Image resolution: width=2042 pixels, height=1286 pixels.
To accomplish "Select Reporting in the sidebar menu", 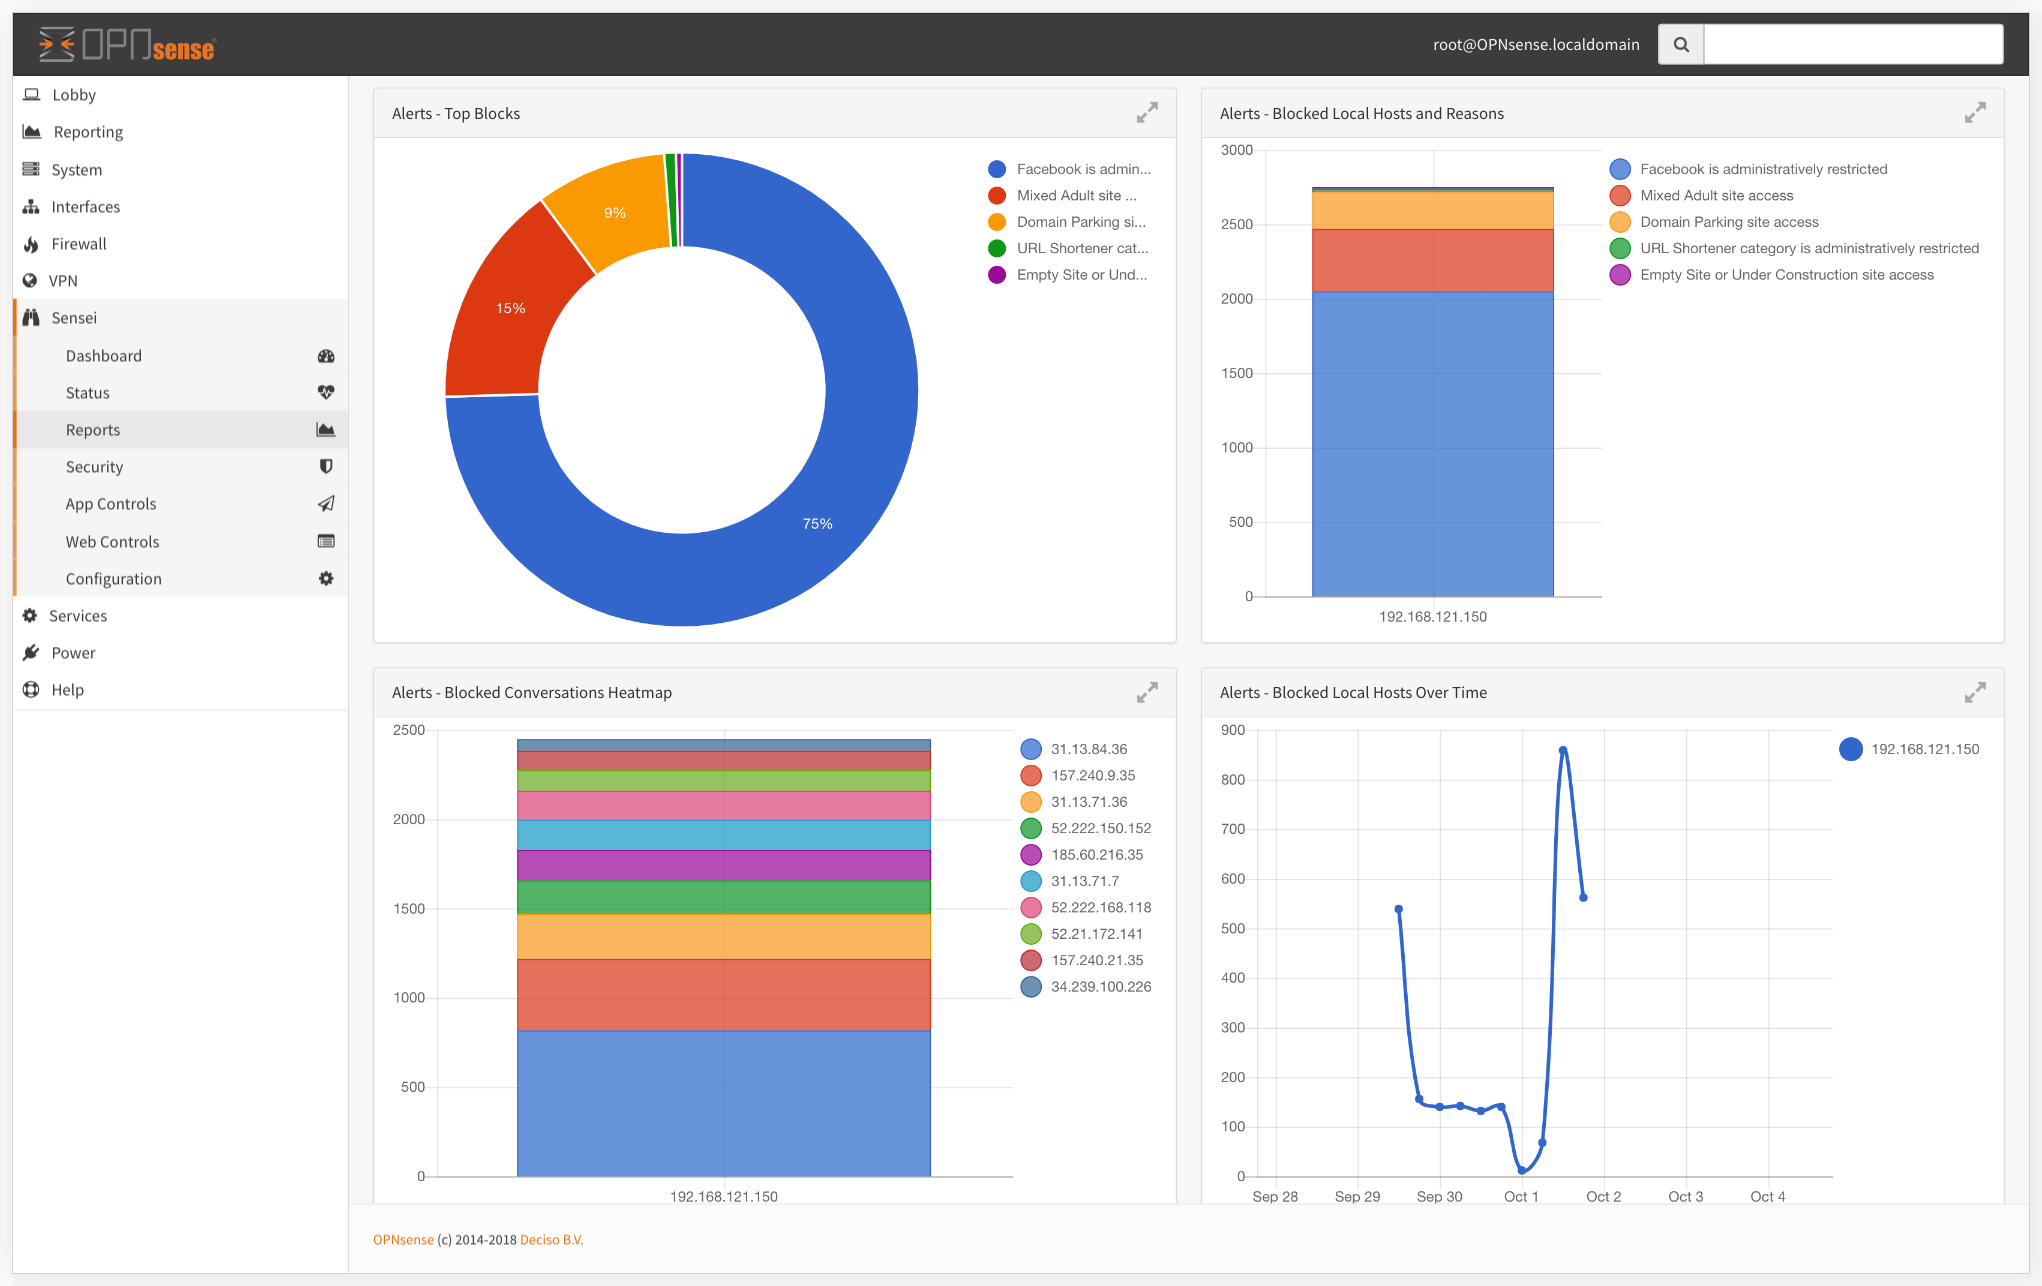I will (86, 131).
